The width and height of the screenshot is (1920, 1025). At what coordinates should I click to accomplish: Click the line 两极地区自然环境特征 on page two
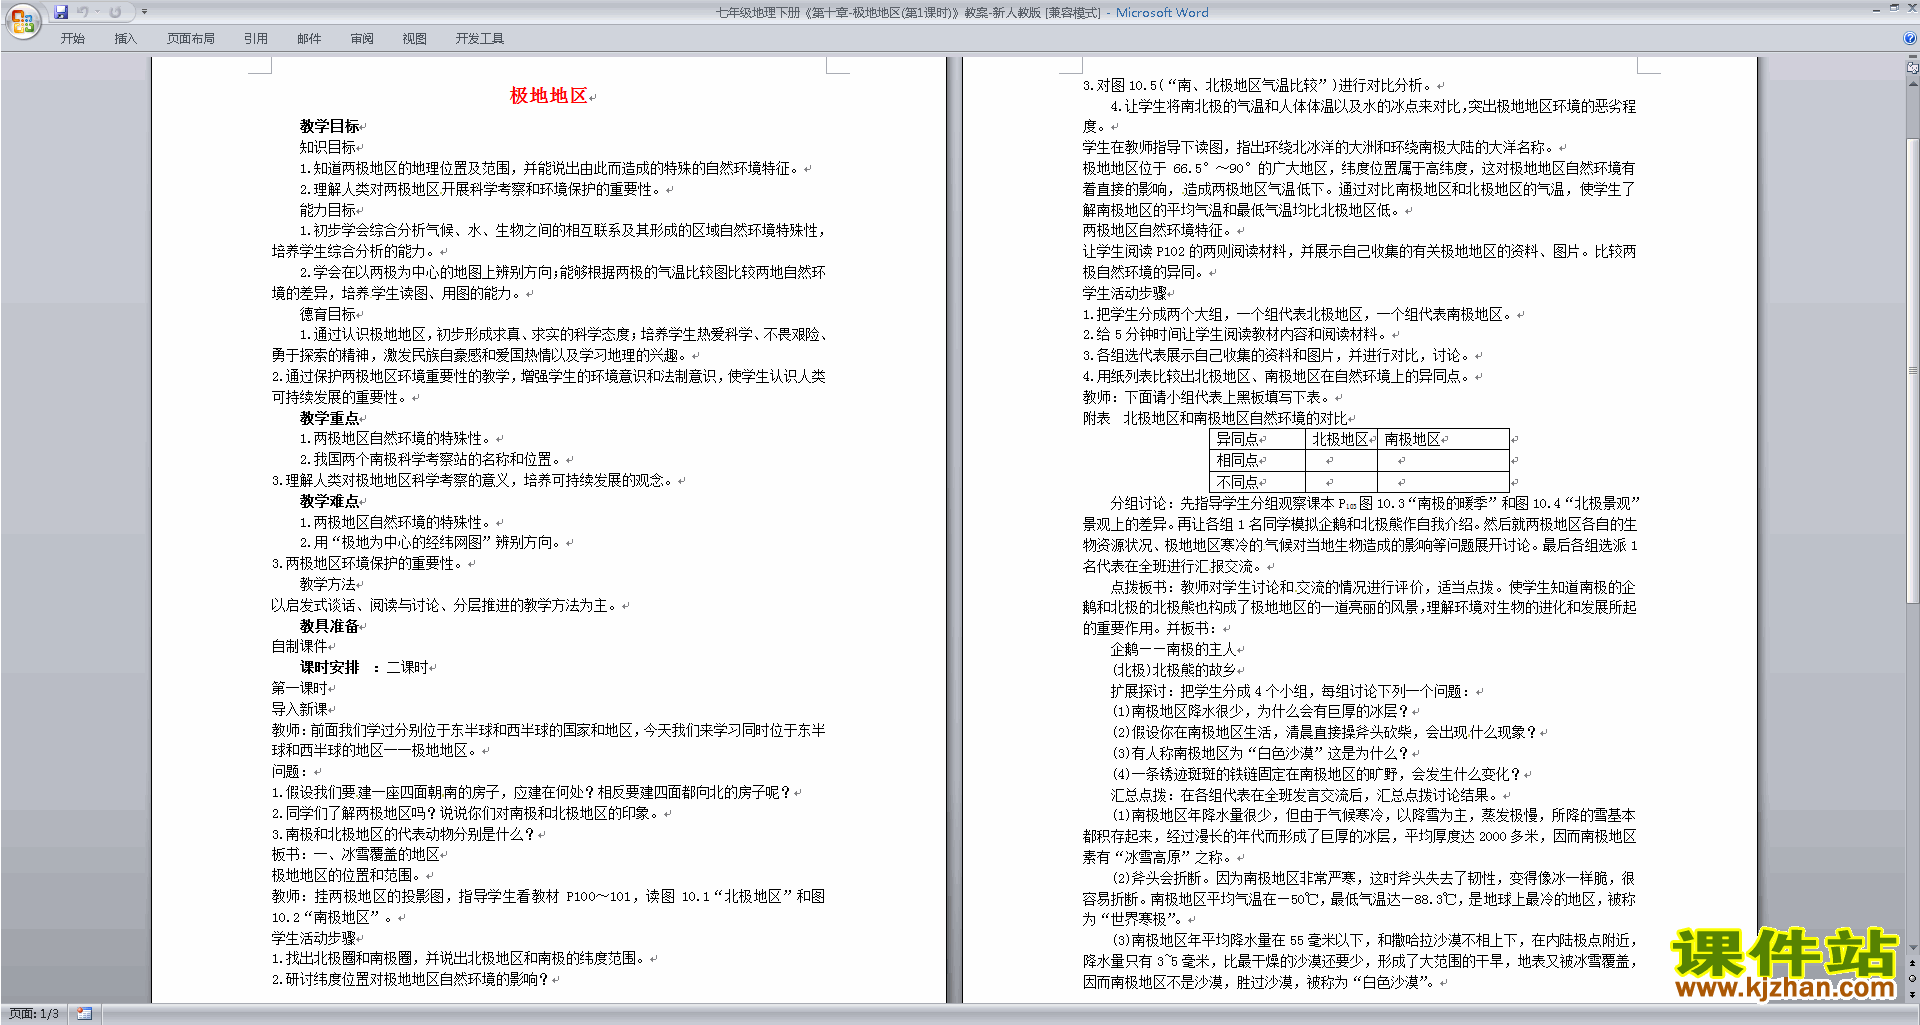[x=1158, y=231]
